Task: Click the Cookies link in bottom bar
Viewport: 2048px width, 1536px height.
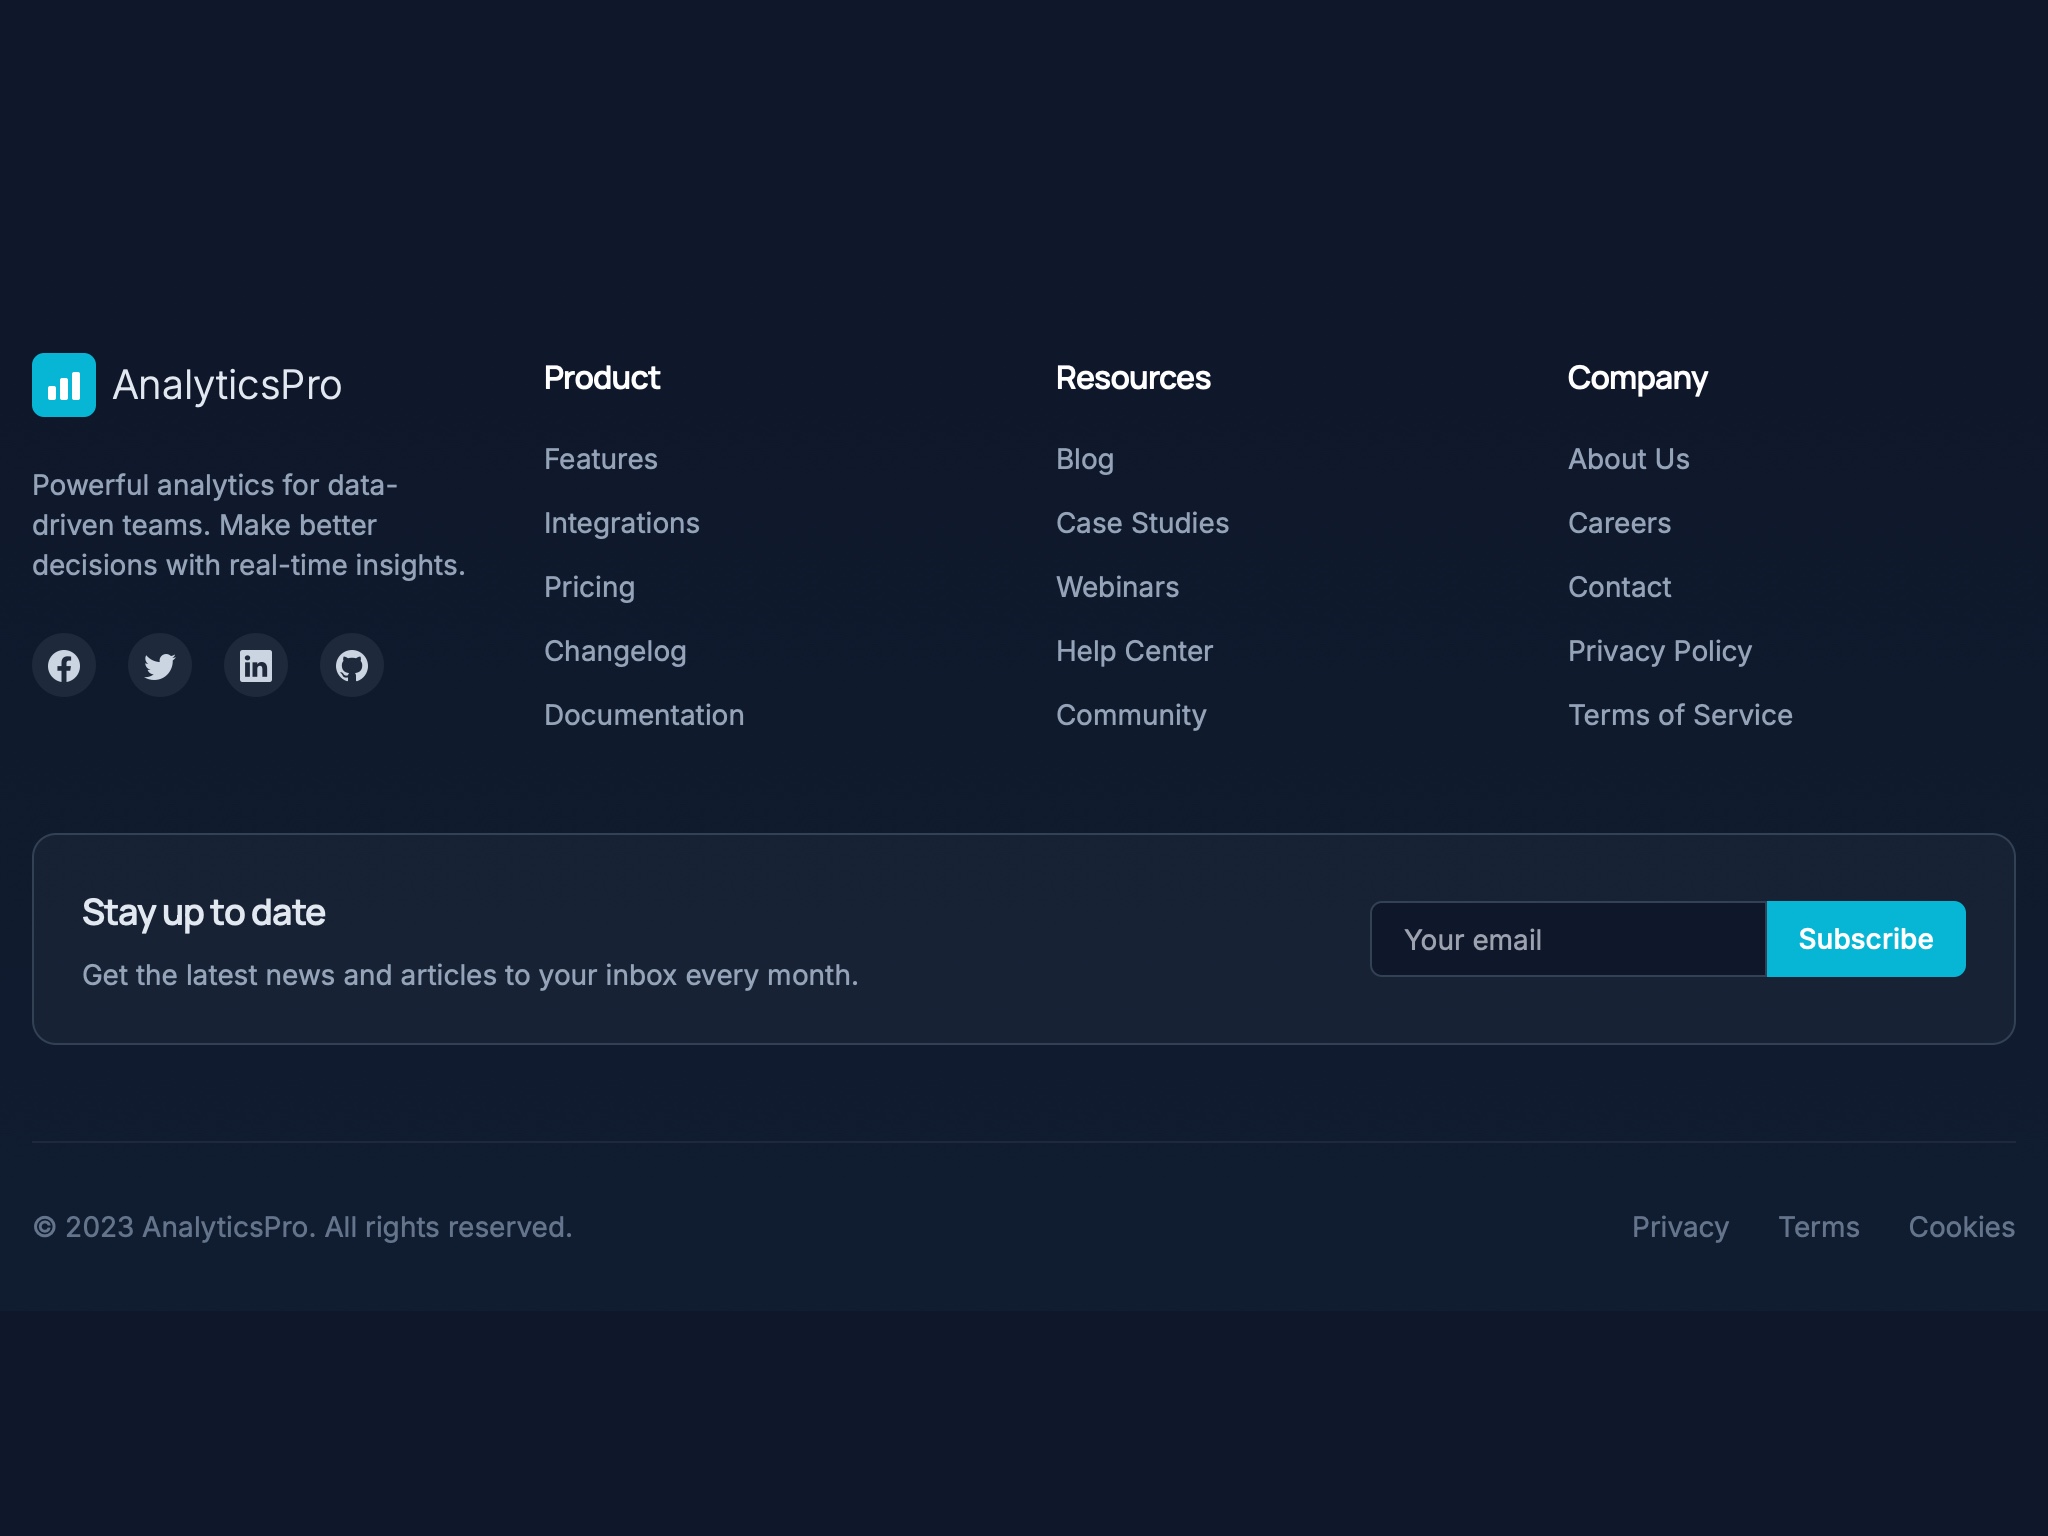Action: tap(1961, 1227)
